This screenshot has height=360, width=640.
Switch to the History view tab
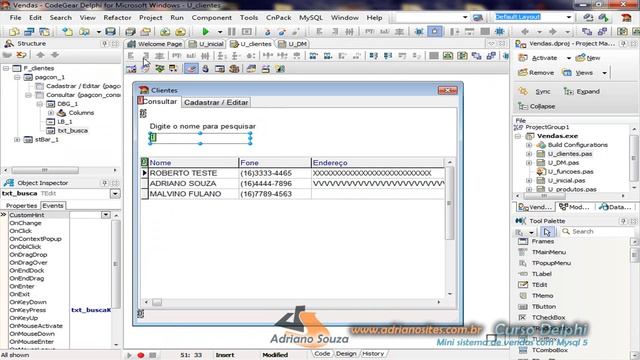(373, 354)
